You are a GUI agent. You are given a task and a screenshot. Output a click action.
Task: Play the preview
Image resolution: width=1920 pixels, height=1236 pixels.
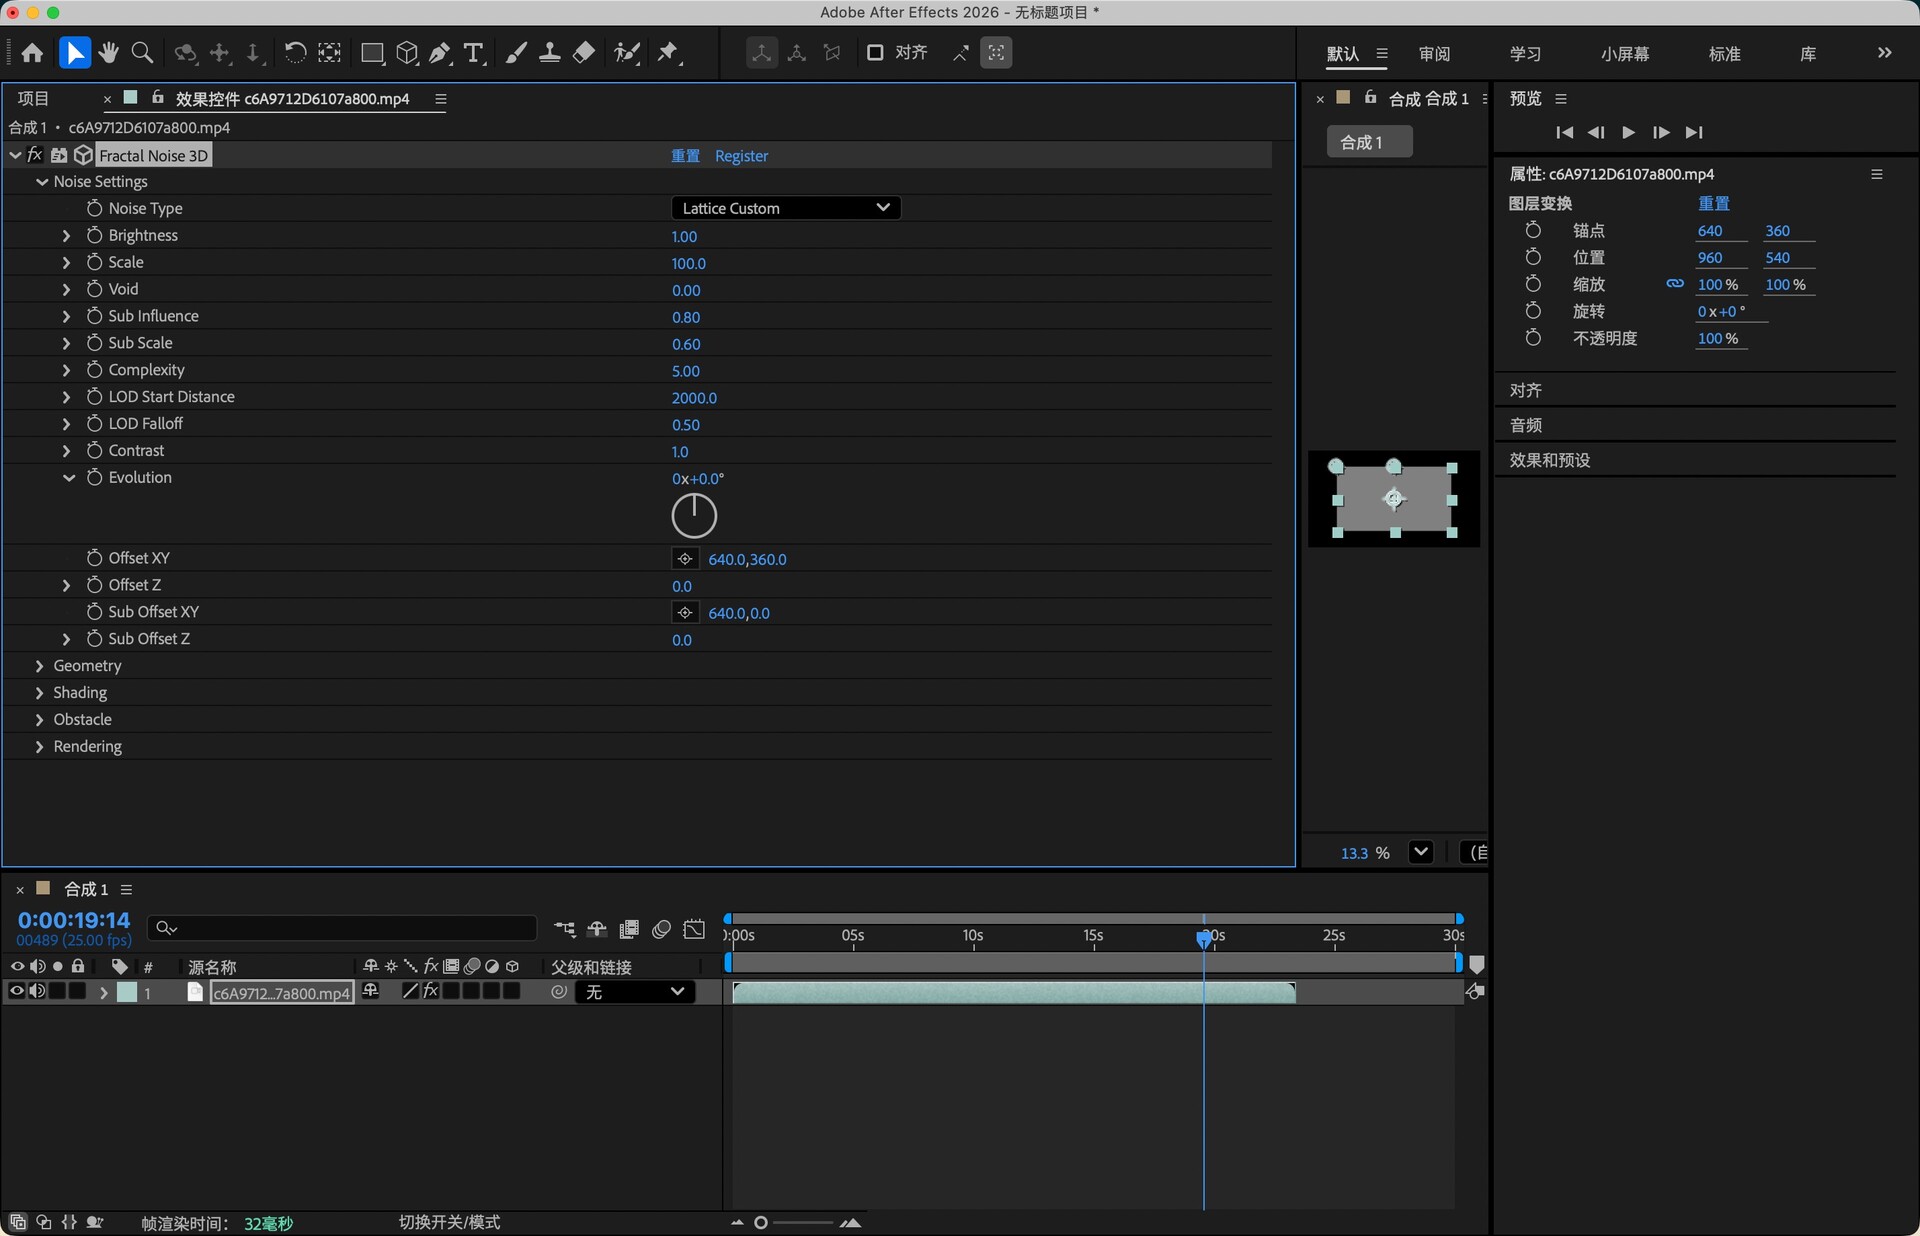1628,132
